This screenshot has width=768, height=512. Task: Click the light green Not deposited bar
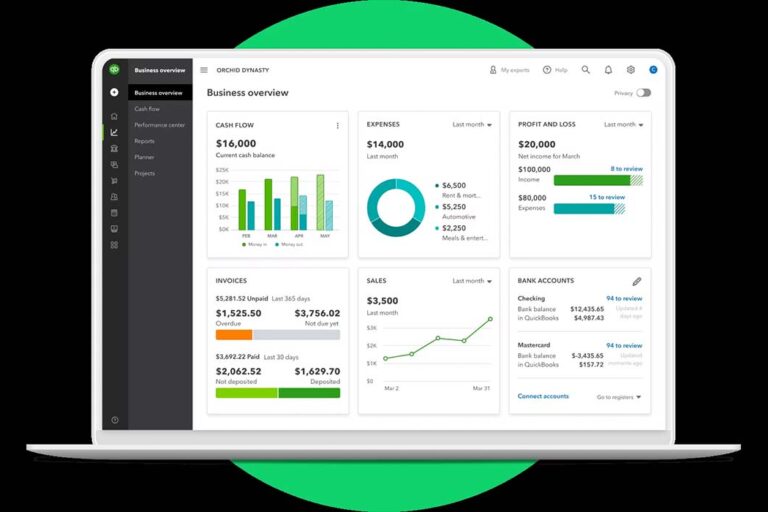pyautogui.click(x=246, y=393)
